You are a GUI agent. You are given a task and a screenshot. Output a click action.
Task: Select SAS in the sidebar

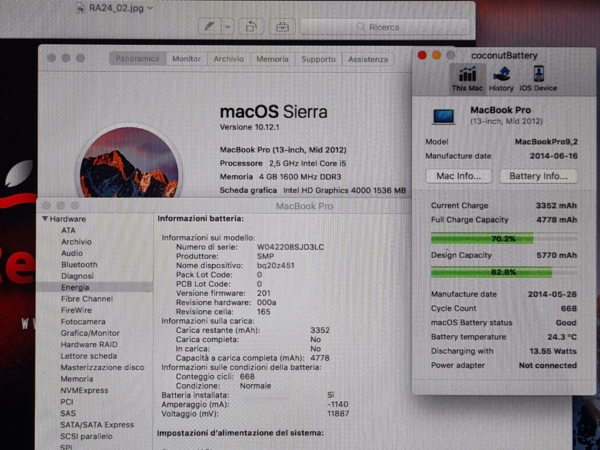[68, 413]
